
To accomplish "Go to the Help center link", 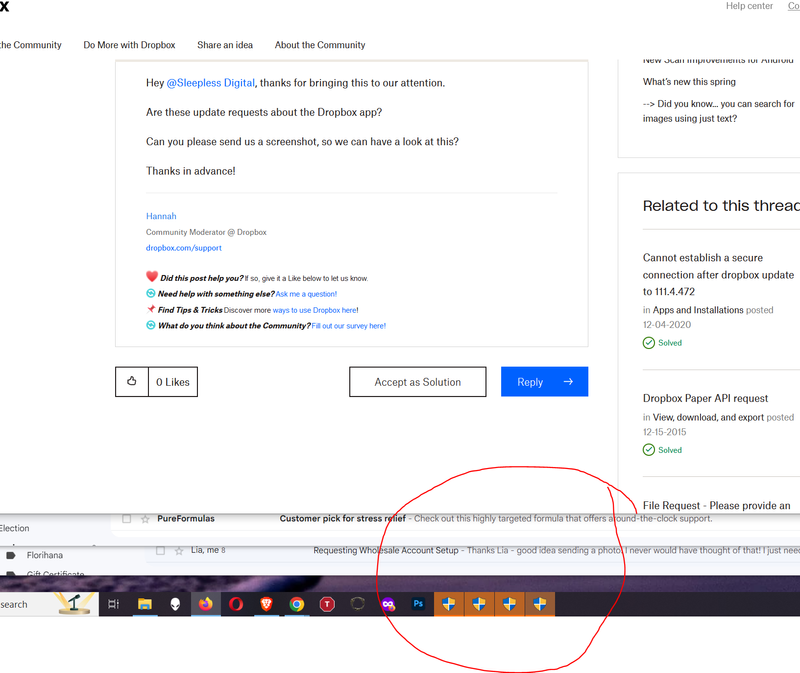I will 749,6.
